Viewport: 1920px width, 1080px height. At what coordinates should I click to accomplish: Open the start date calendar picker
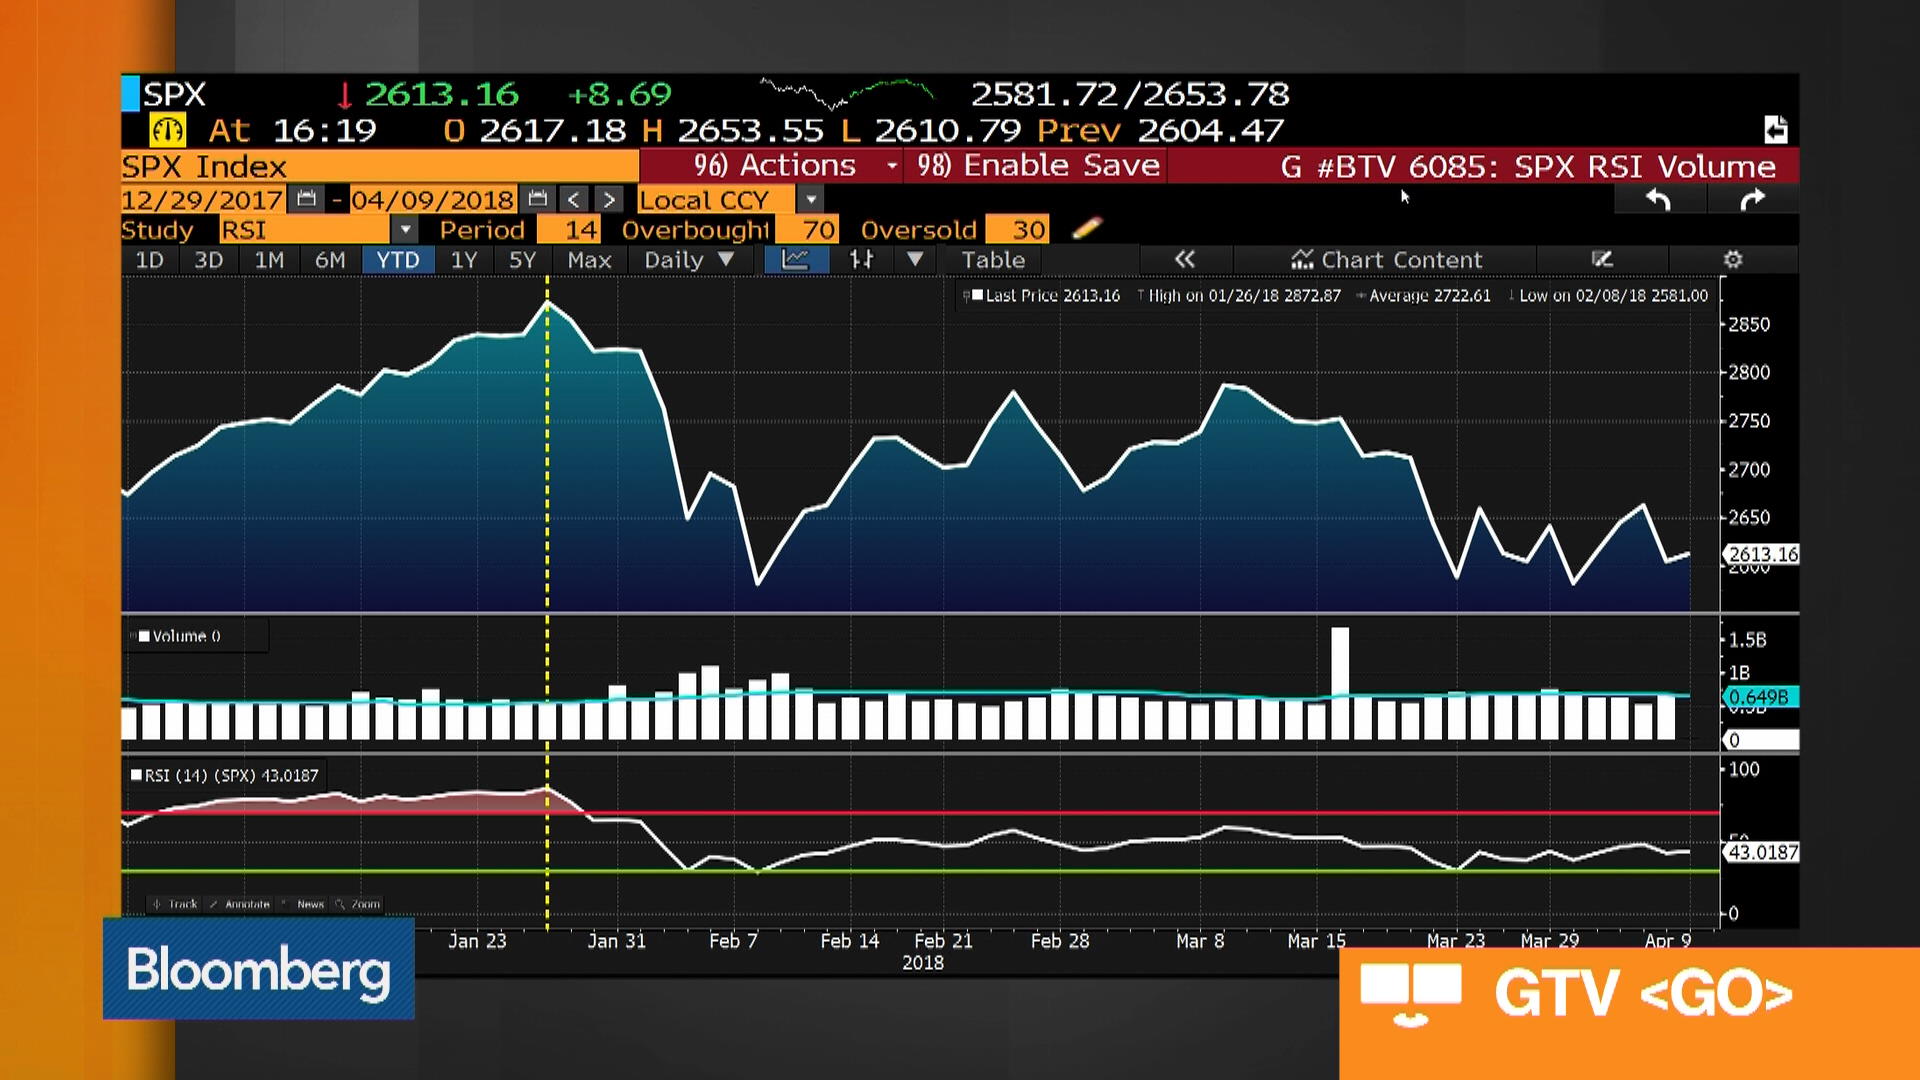pos(306,199)
